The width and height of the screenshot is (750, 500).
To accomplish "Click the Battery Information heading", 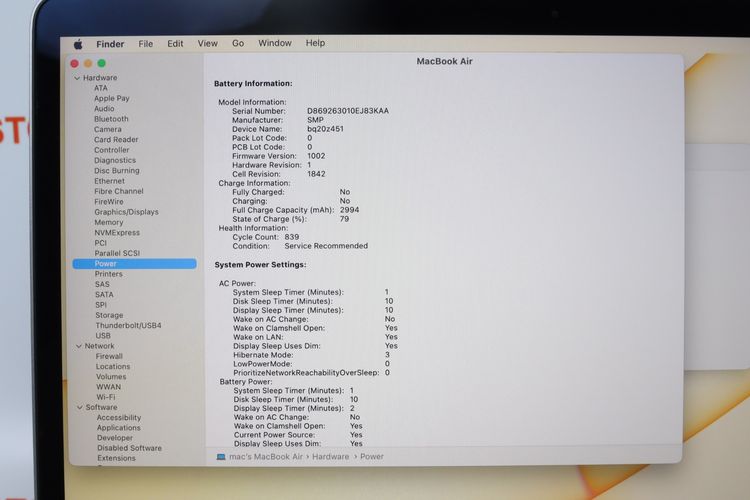I will [253, 84].
